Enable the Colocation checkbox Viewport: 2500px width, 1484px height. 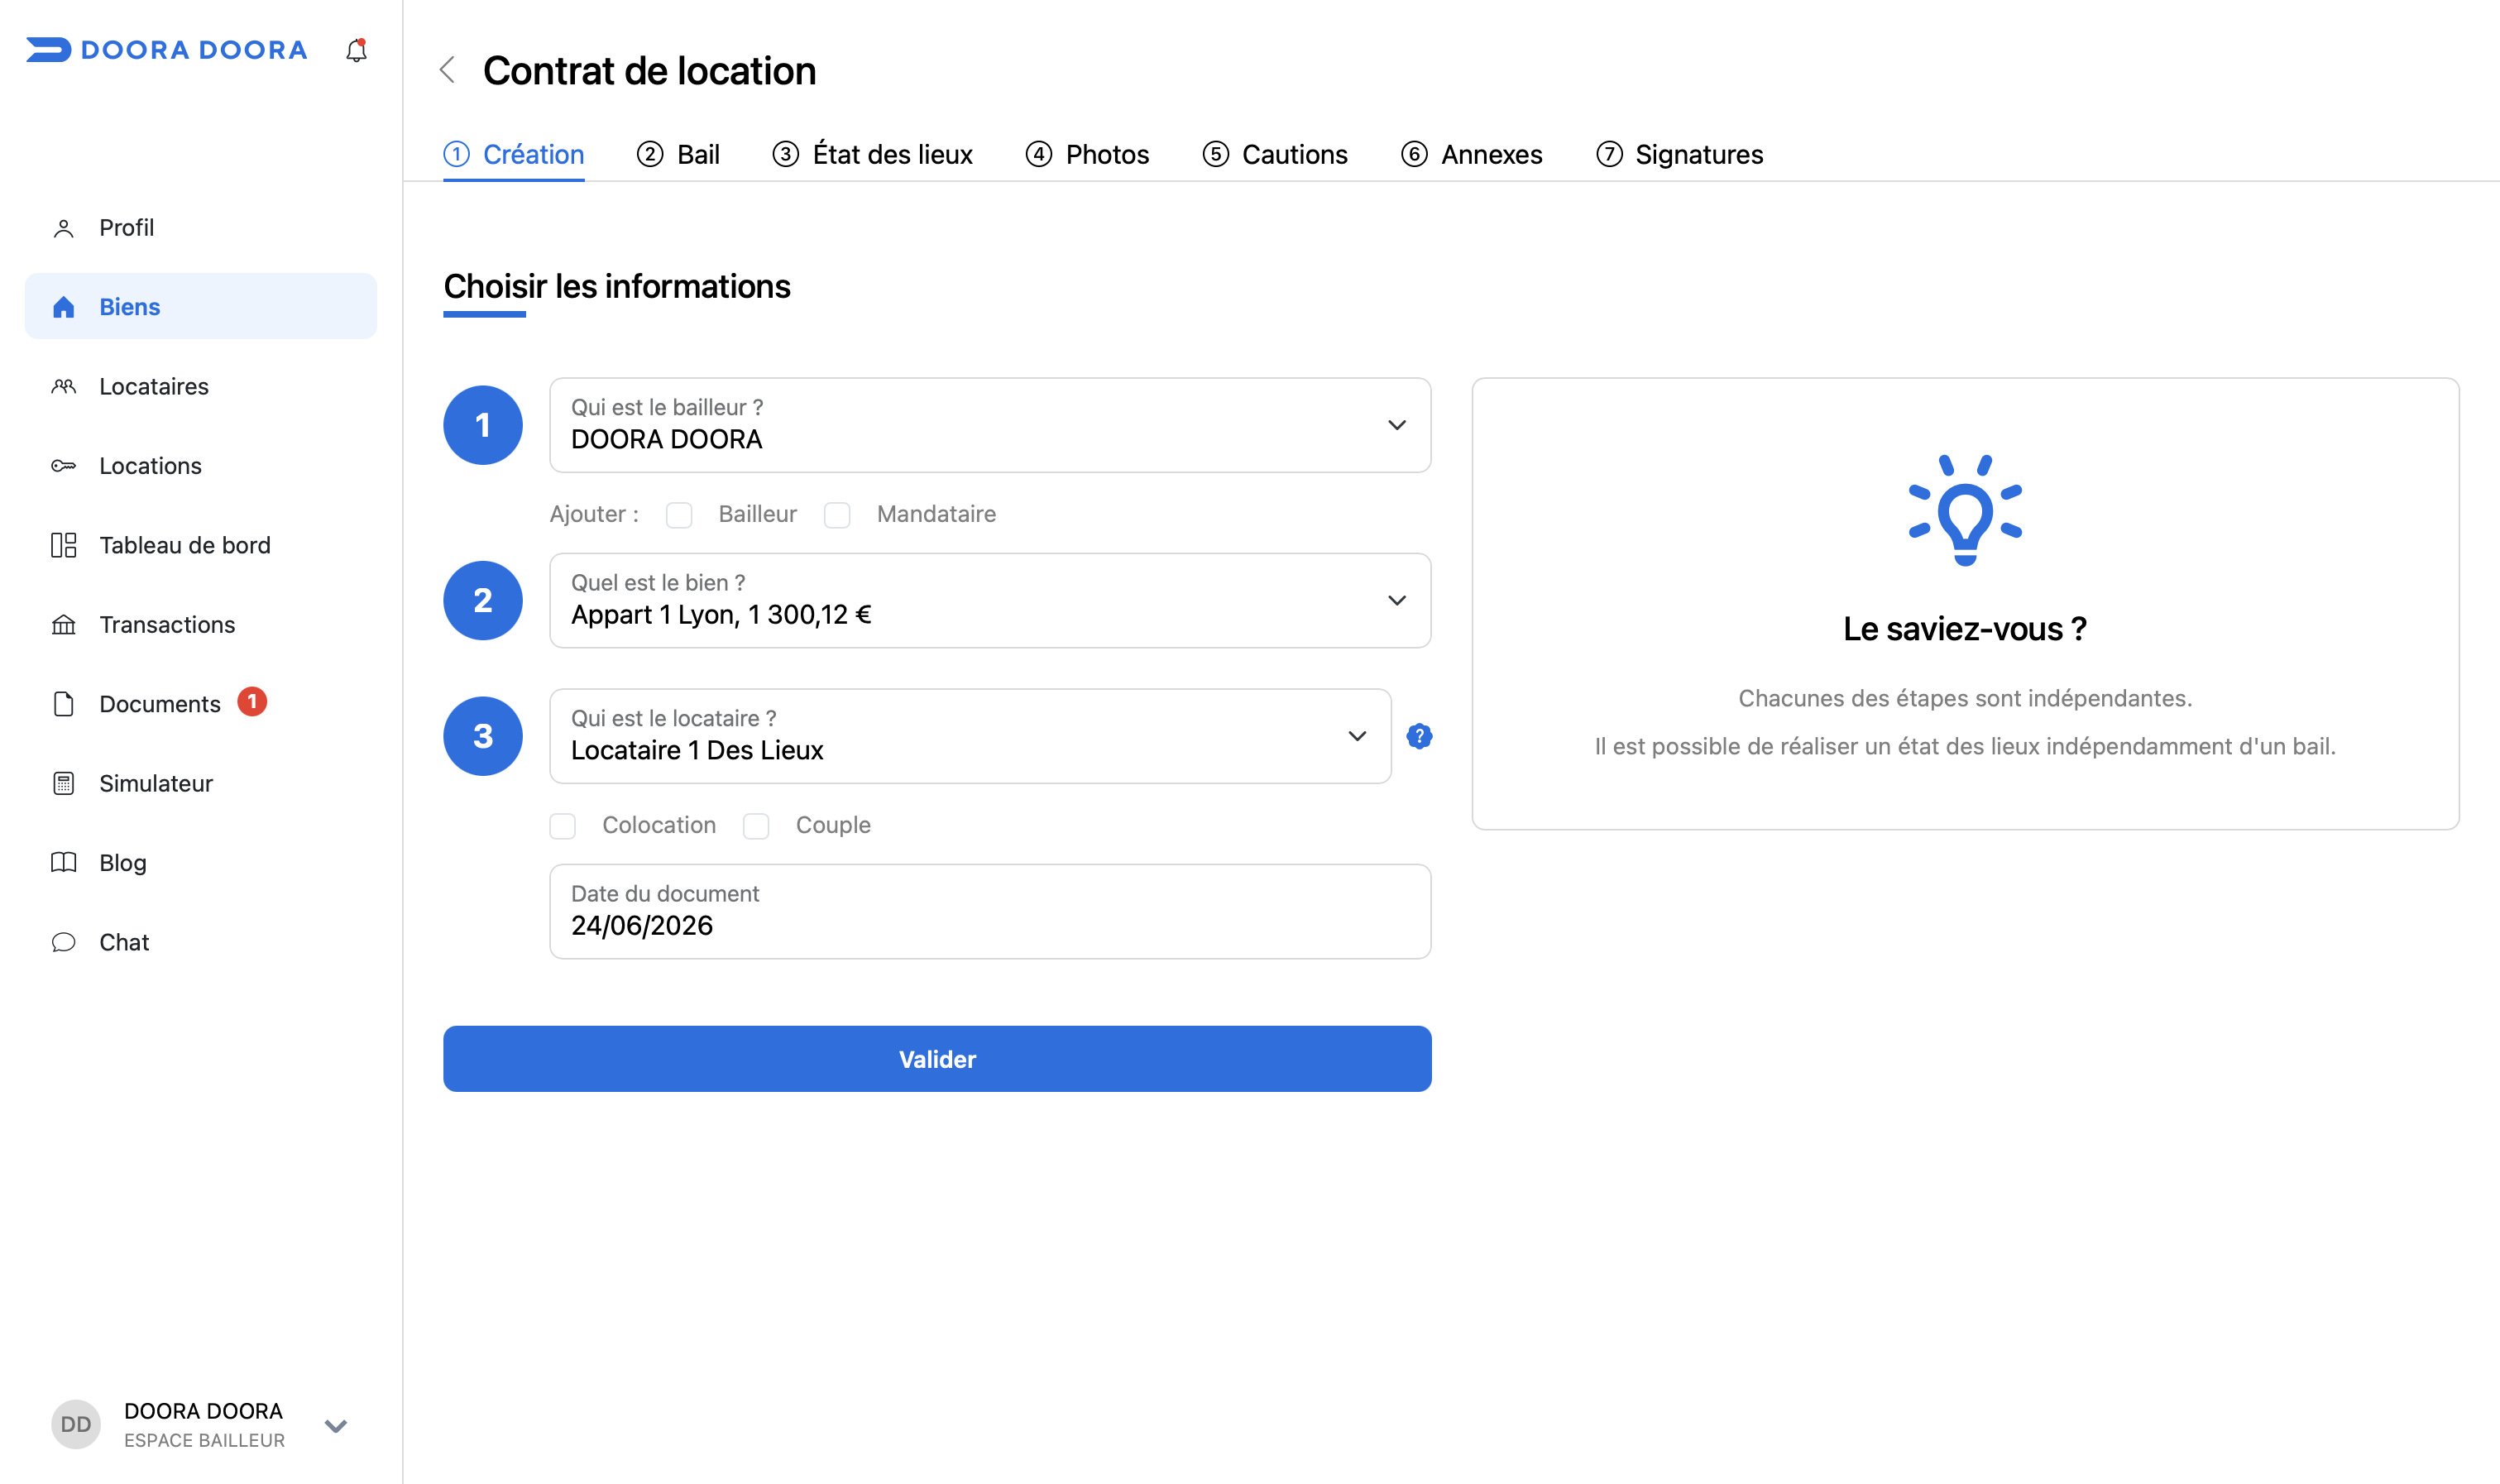coord(563,826)
